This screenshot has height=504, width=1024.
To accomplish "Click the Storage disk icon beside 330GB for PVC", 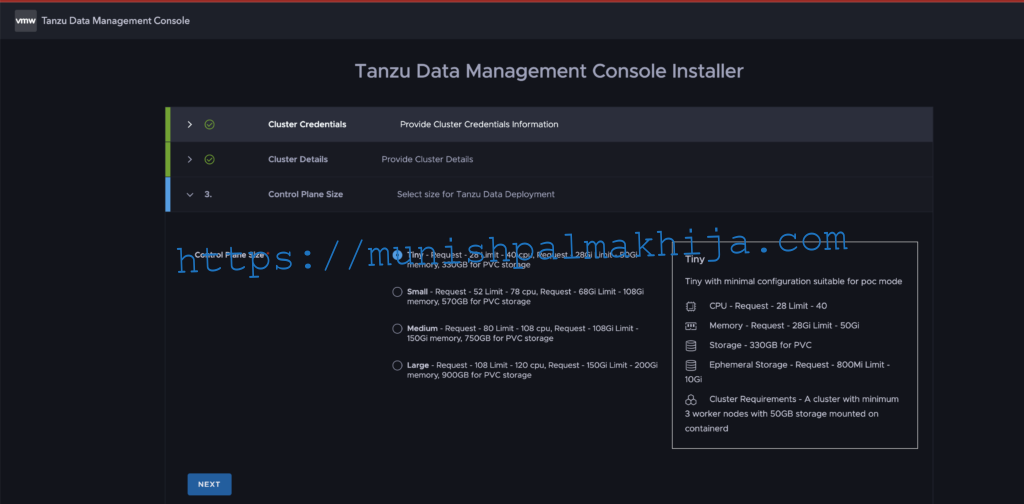I will click(x=691, y=345).
